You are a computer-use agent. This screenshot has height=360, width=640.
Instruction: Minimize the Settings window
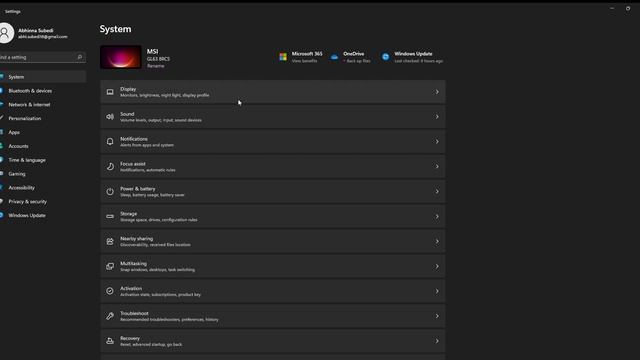click(x=612, y=8)
